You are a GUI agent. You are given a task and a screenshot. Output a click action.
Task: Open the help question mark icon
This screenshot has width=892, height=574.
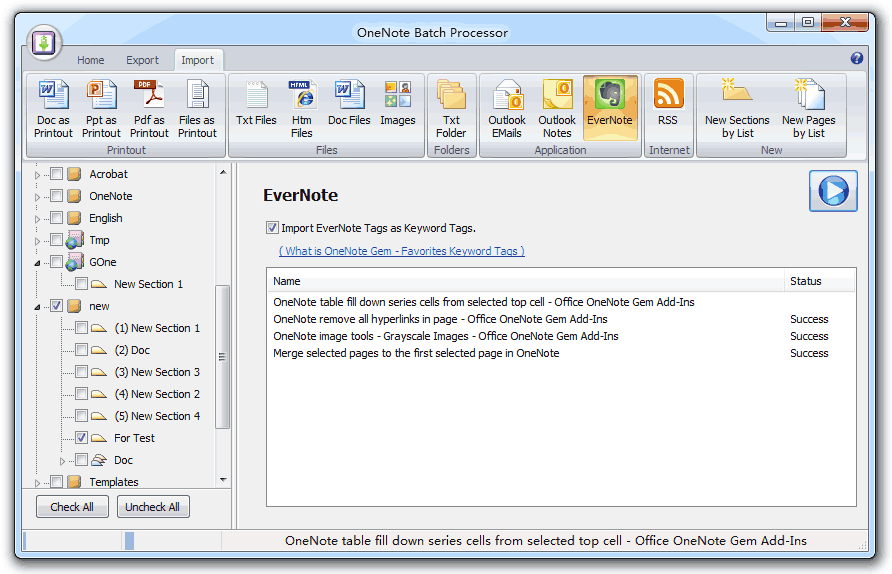click(x=857, y=58)
